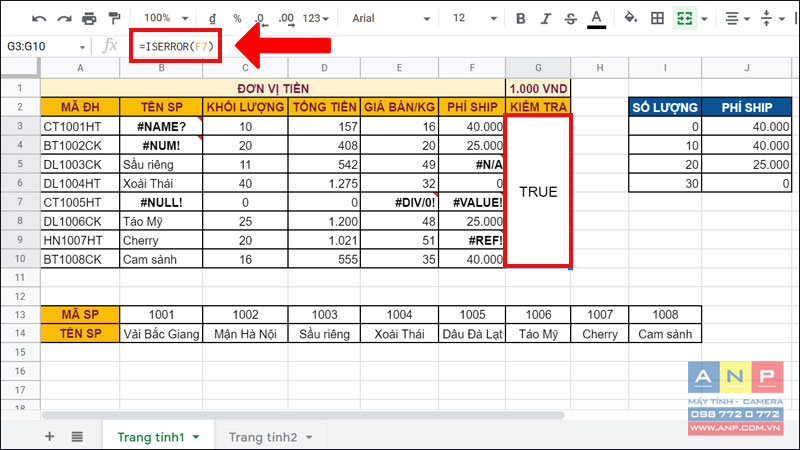The image size is (800, 450).
Task: Open the fill color picker
Action: pyautogui.click(x=631, y=18)
